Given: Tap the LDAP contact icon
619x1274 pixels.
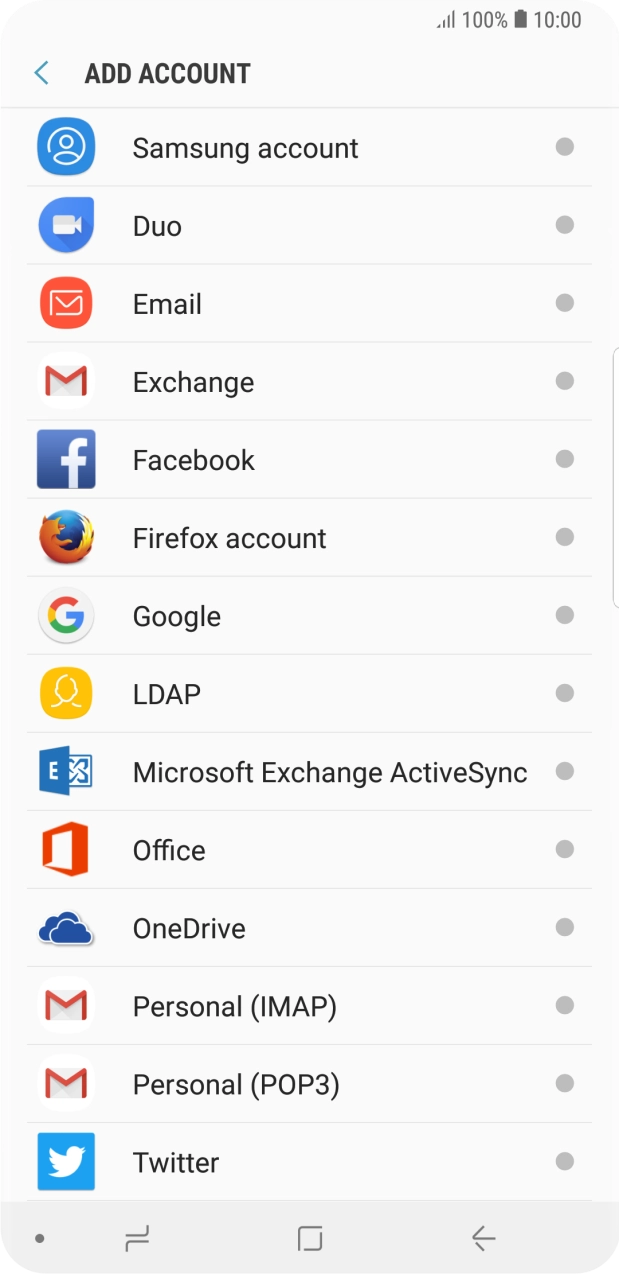Looking at the screenshot, I should pos(66,693).
